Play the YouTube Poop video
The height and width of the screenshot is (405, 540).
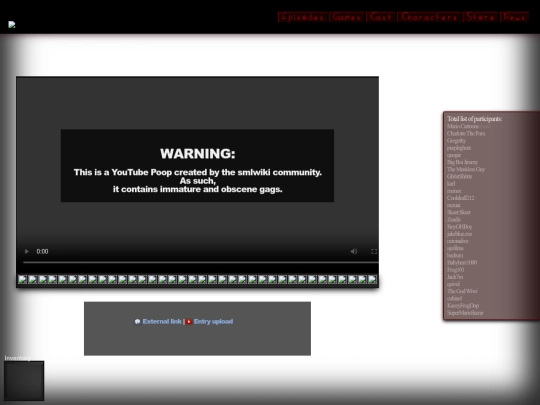tap(27, 251)
